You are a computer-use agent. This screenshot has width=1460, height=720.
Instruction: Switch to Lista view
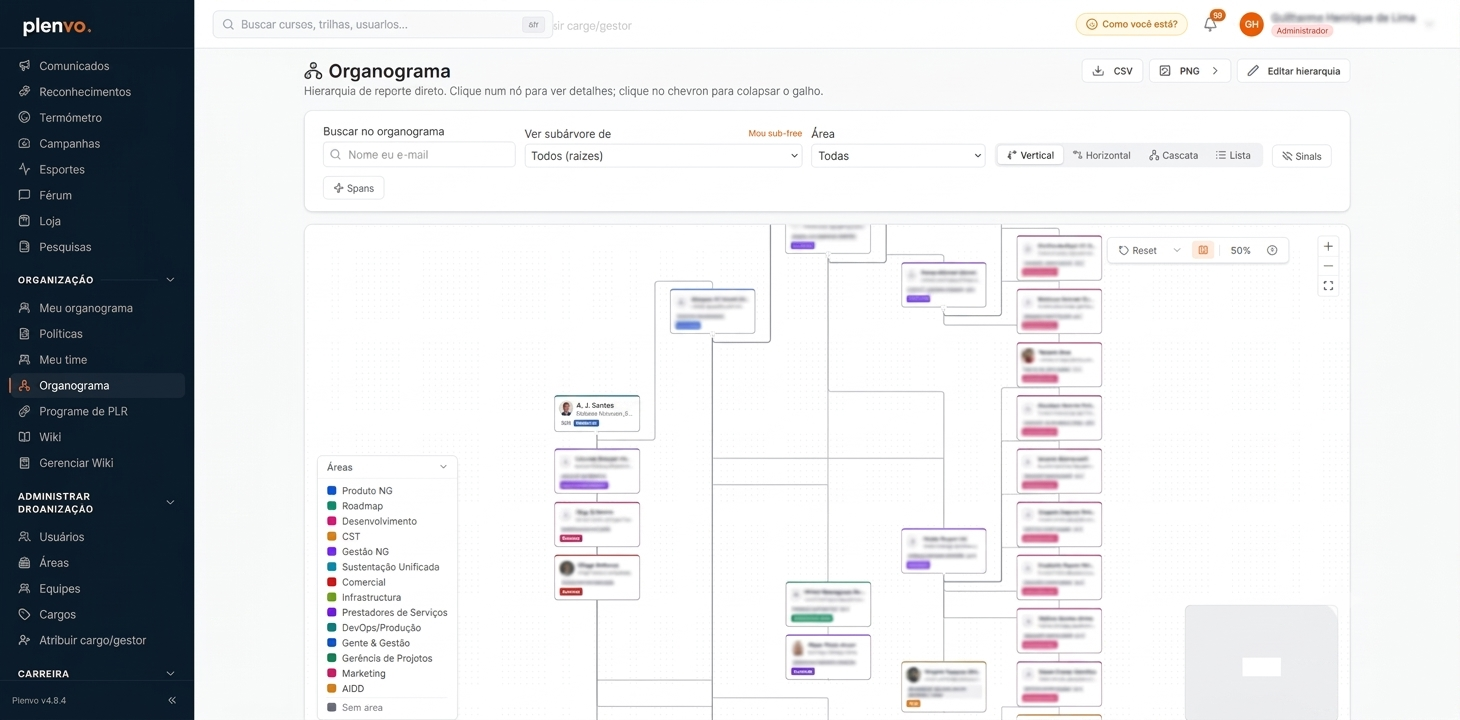[1233, 155]
